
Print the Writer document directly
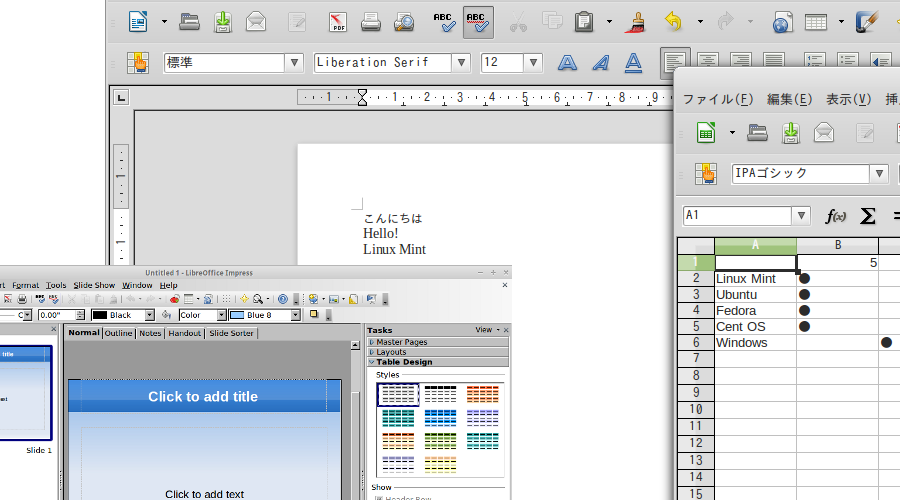[x=371, y=22]
